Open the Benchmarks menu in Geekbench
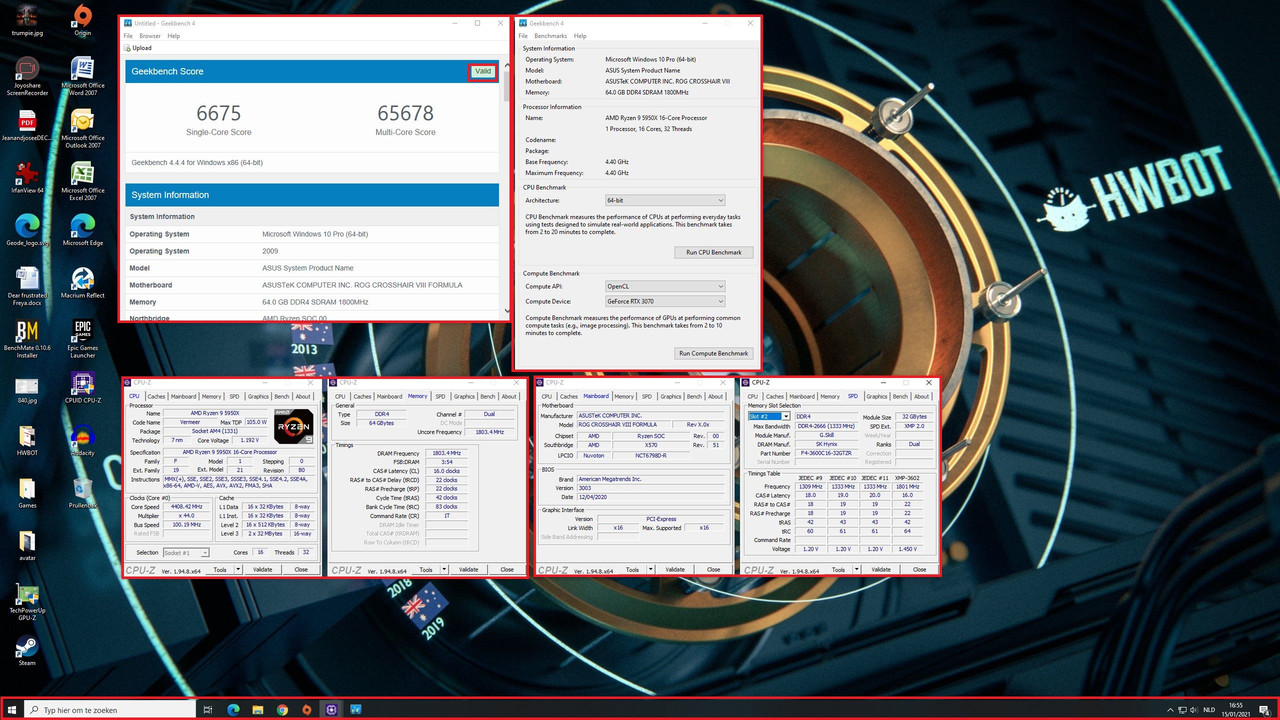 pyautogui.click(x=551, y=36)
